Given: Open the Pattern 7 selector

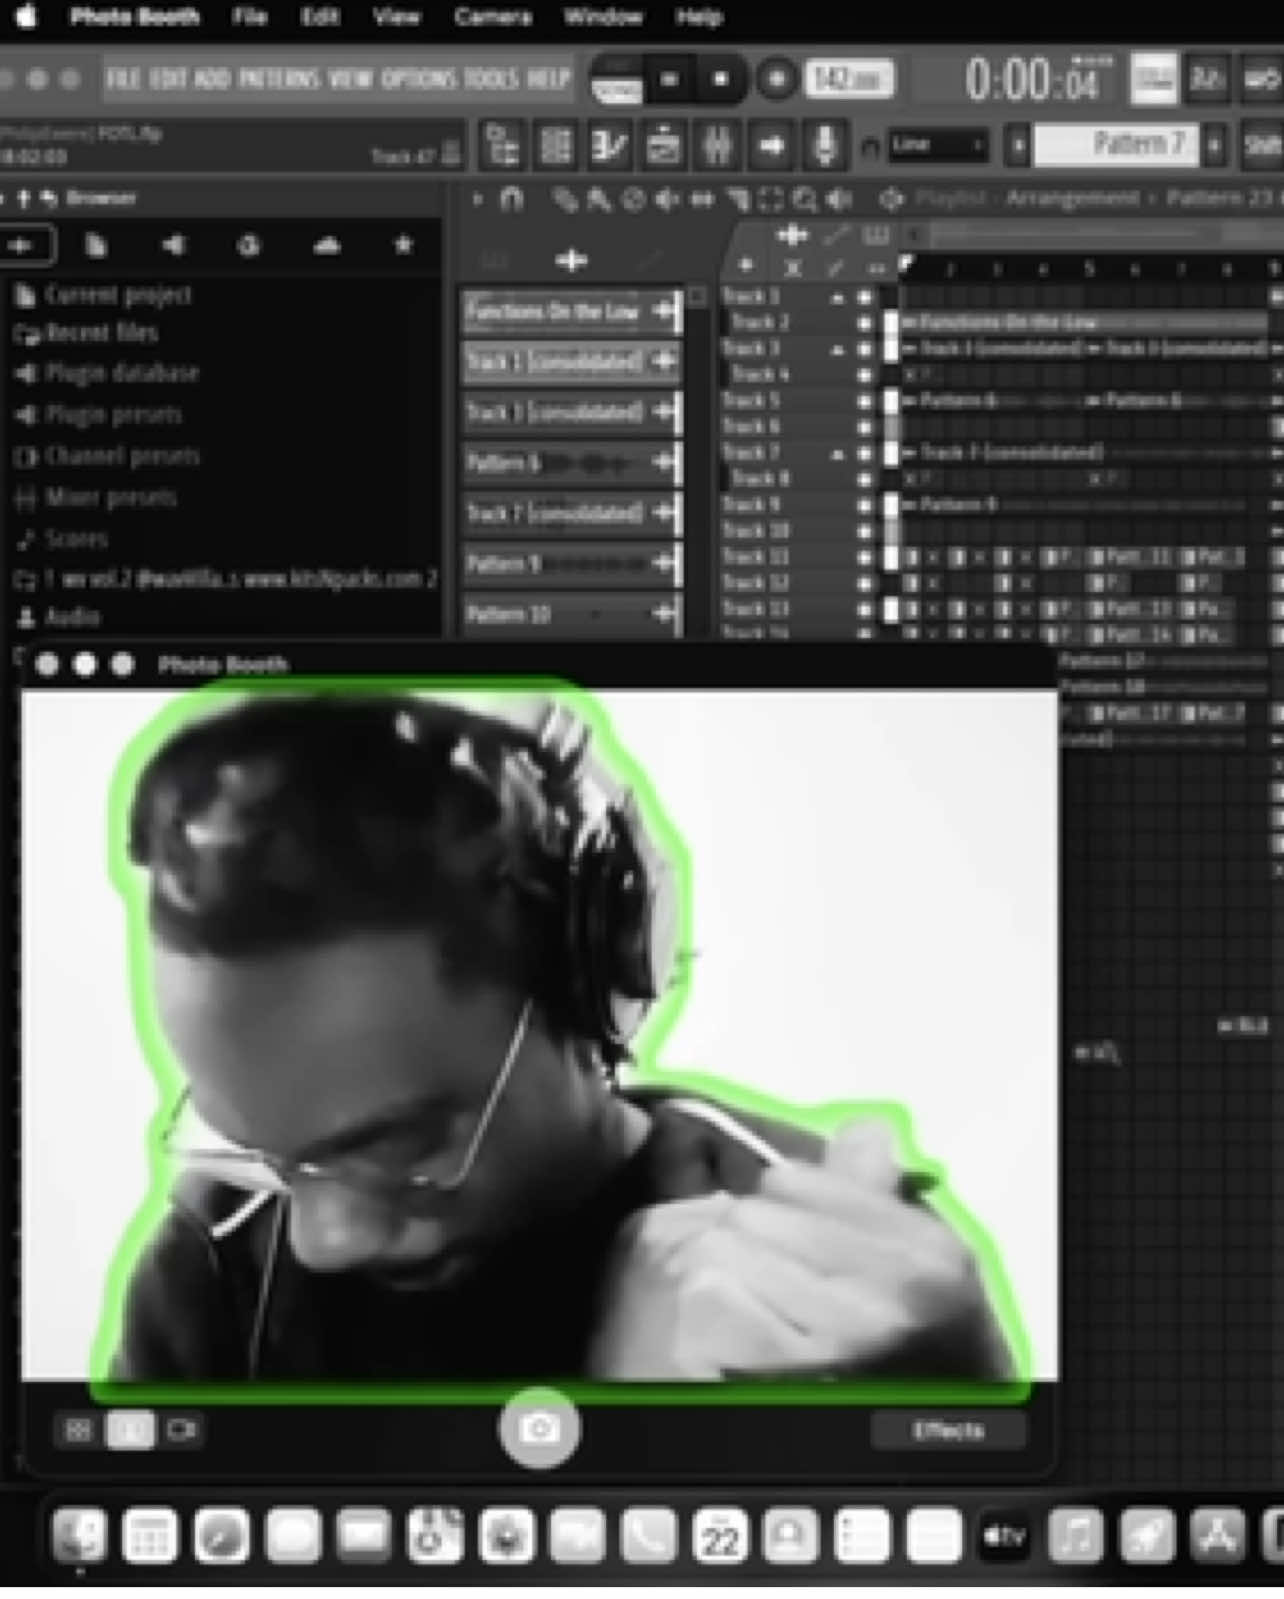Looking at the screenshot, I should tap(1116, 145).
